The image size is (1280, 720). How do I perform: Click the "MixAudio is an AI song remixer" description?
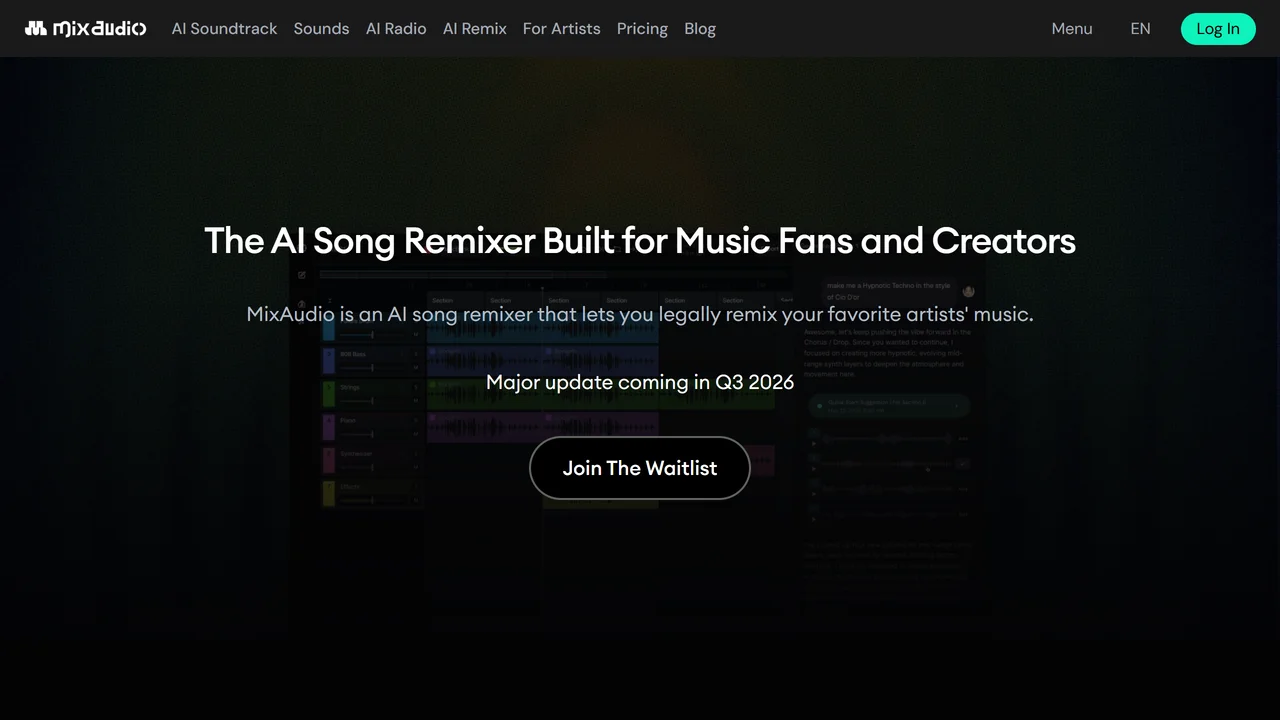[x=640, y=314]
